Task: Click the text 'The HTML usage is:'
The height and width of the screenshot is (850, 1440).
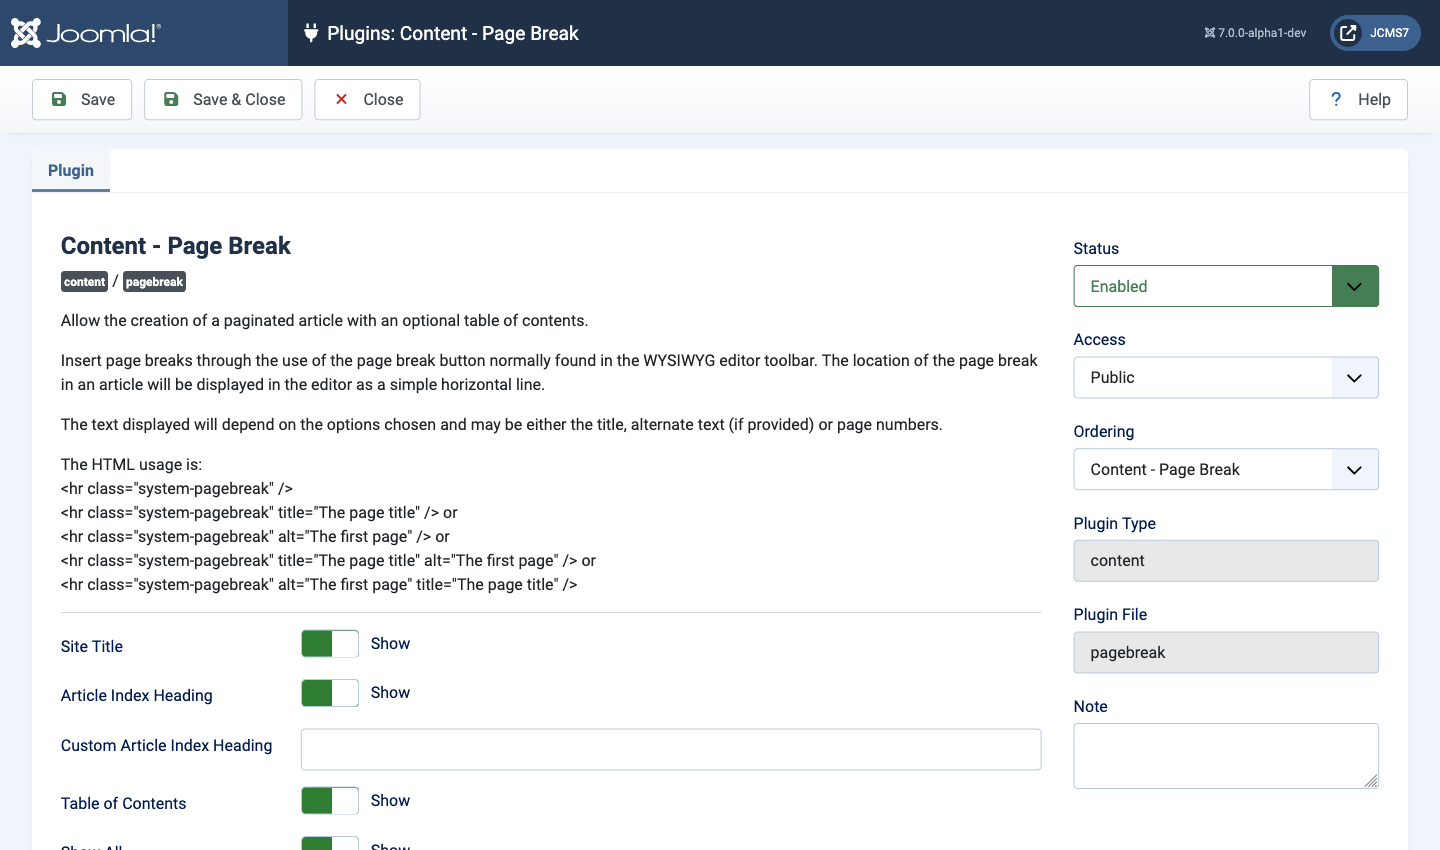Action: point(131,465)
